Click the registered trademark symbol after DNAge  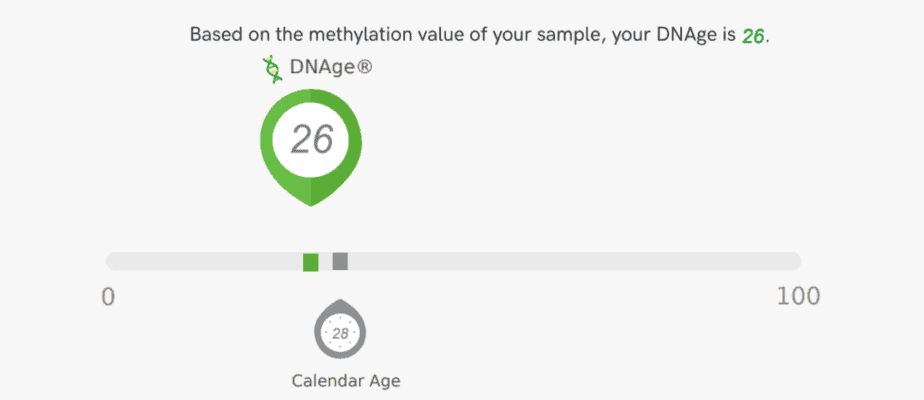(x=364, y=68)
